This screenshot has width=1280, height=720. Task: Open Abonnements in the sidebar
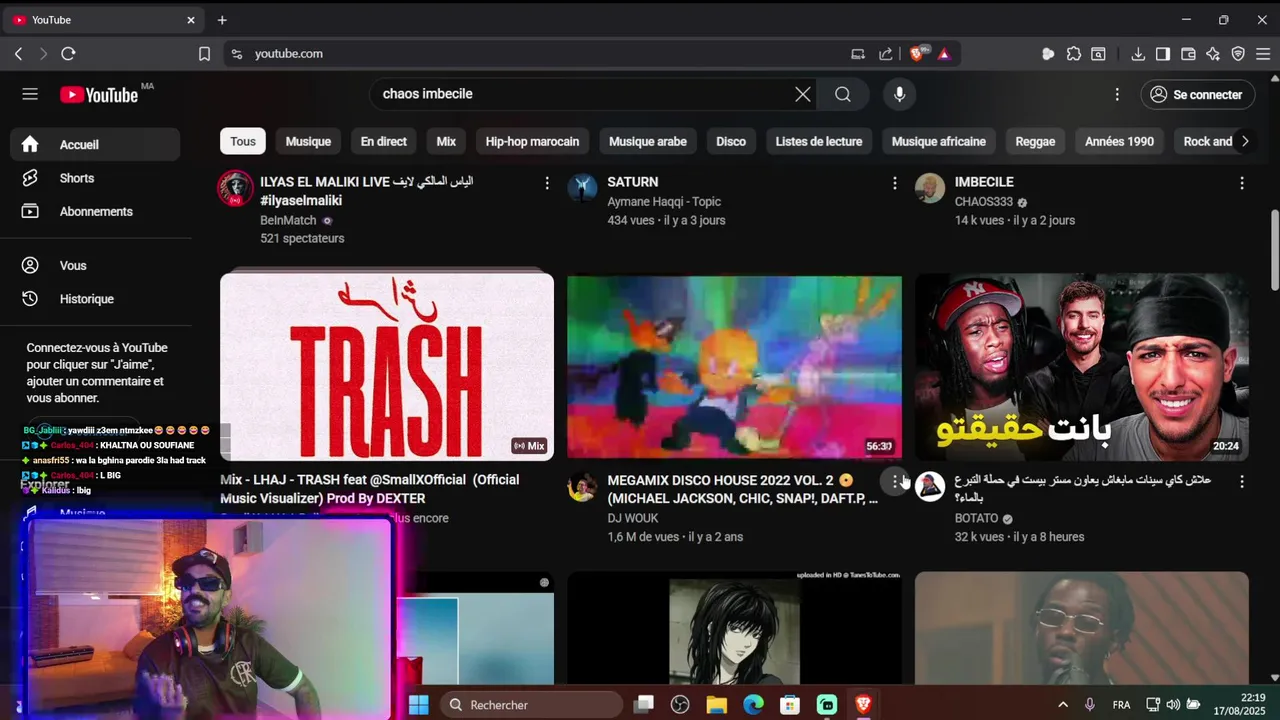[x=96, y=212]
